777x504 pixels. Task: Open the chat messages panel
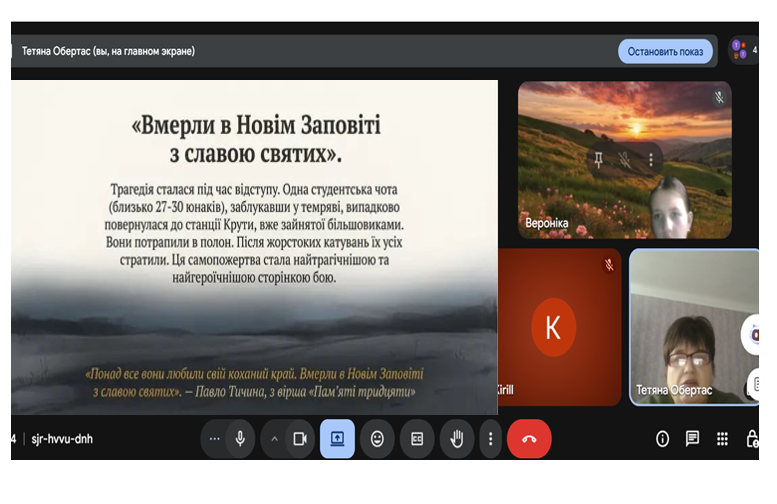[692, 438]
